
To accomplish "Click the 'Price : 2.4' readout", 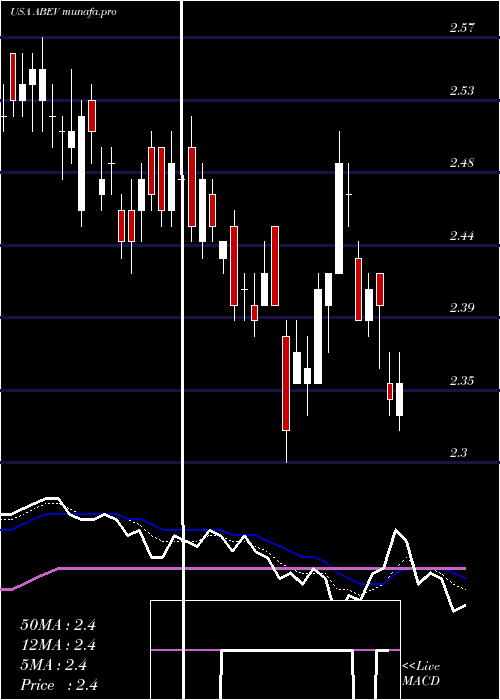I will pyautogui.click(x=59, y=685).
